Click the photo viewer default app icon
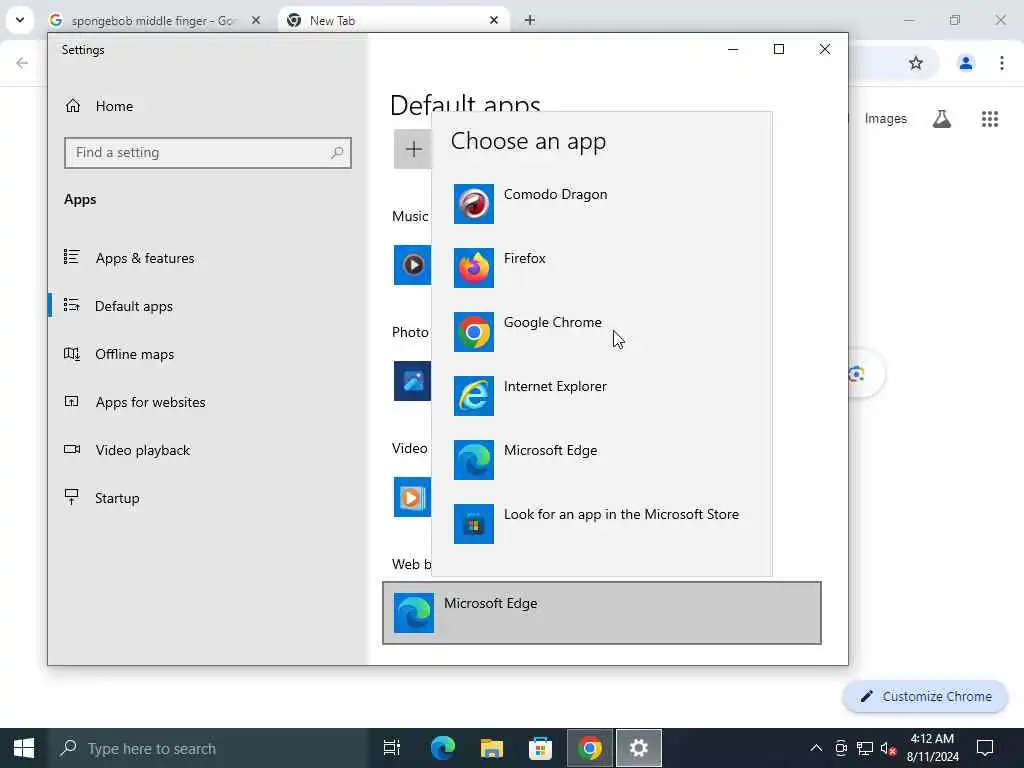 (x=412, y=381)
